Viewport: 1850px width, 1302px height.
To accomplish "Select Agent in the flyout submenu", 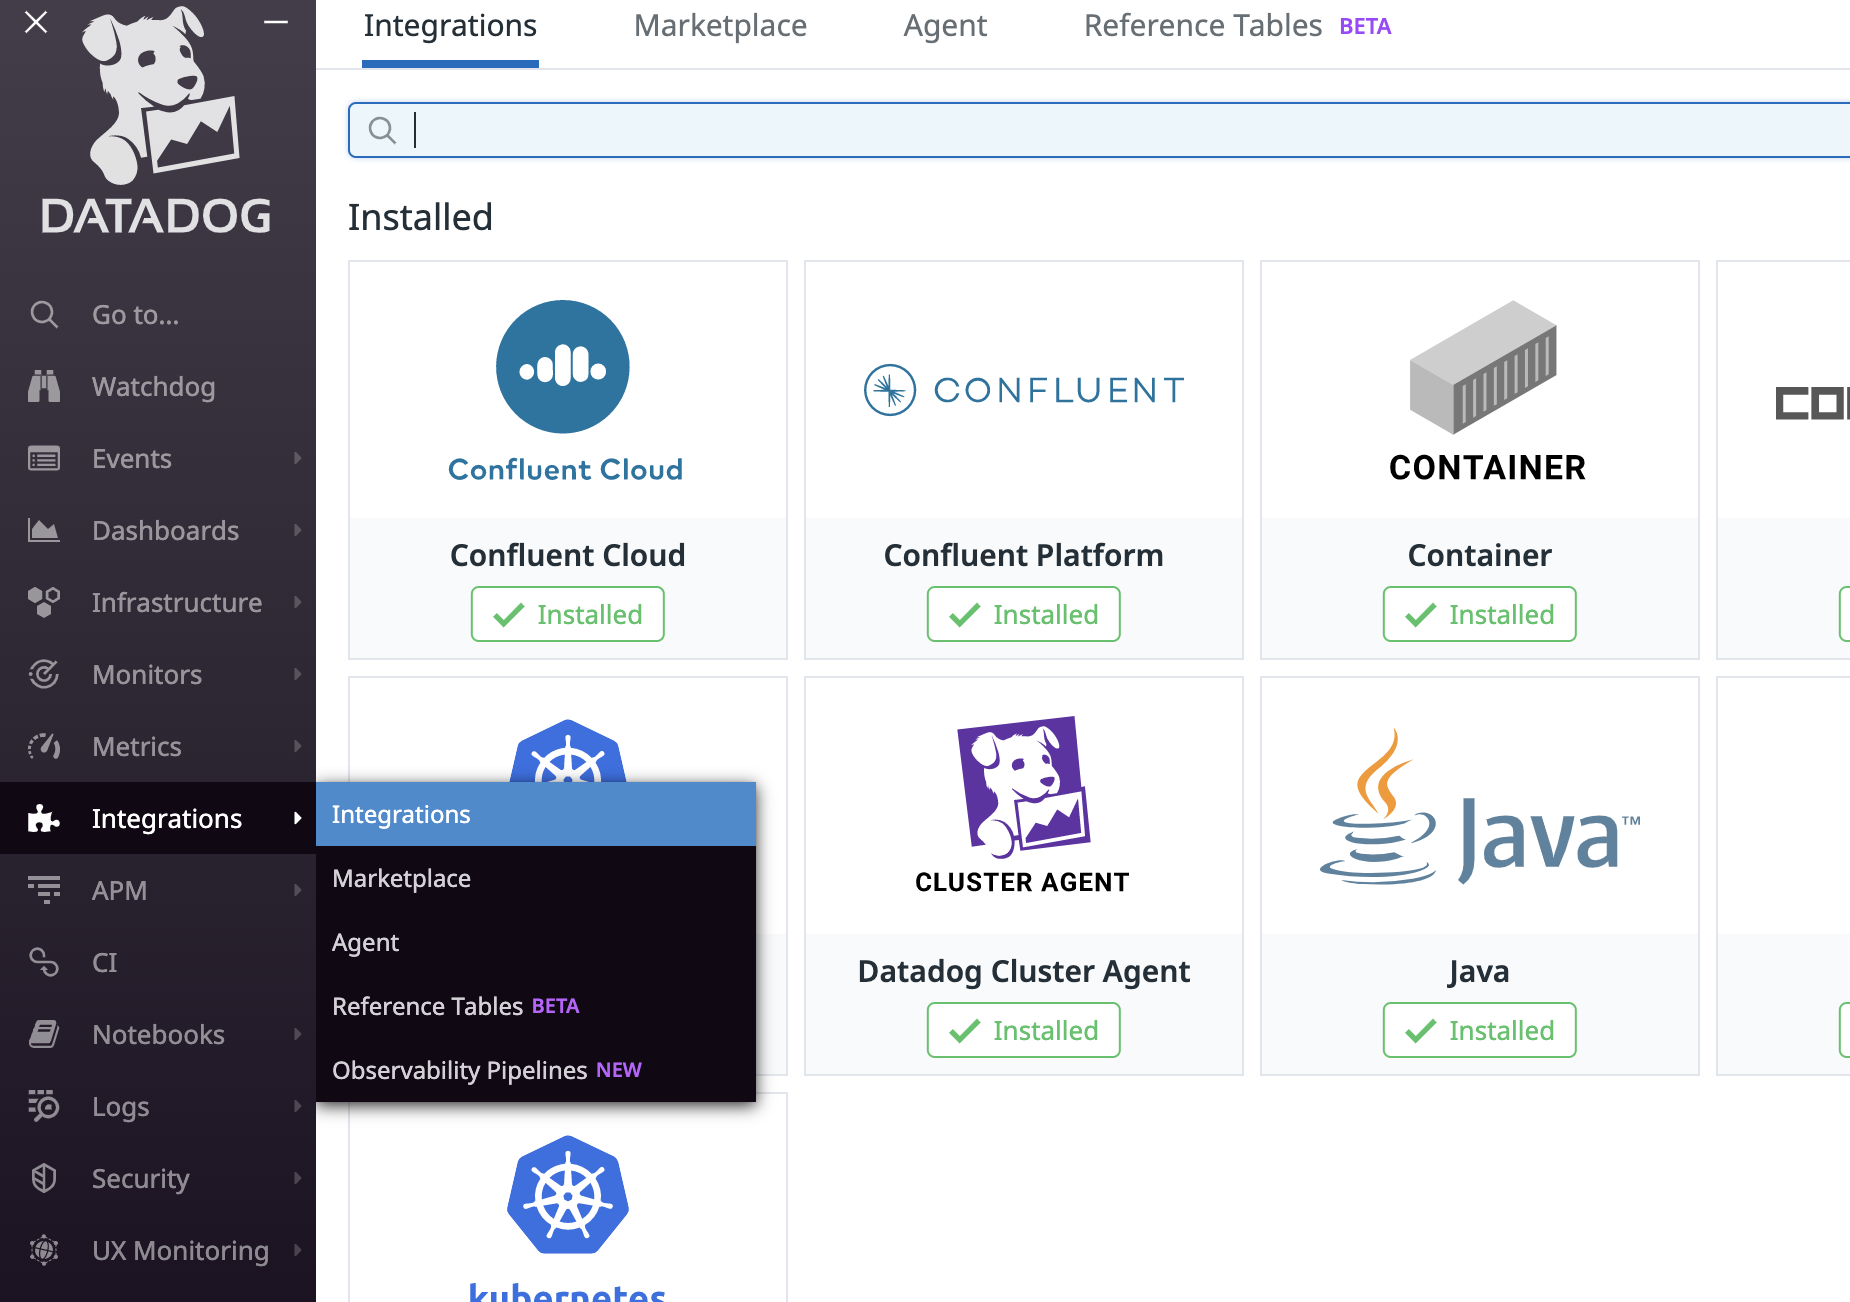I will pyautogui.click(x=536, y=942).
